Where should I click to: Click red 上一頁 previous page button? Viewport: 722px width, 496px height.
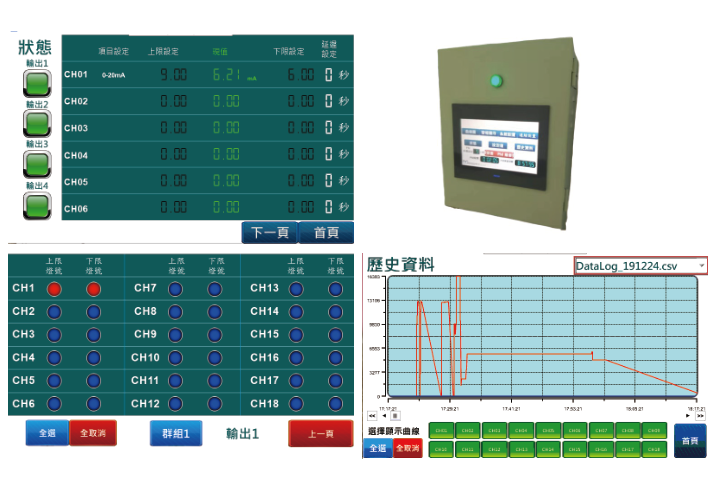point(318,433)
